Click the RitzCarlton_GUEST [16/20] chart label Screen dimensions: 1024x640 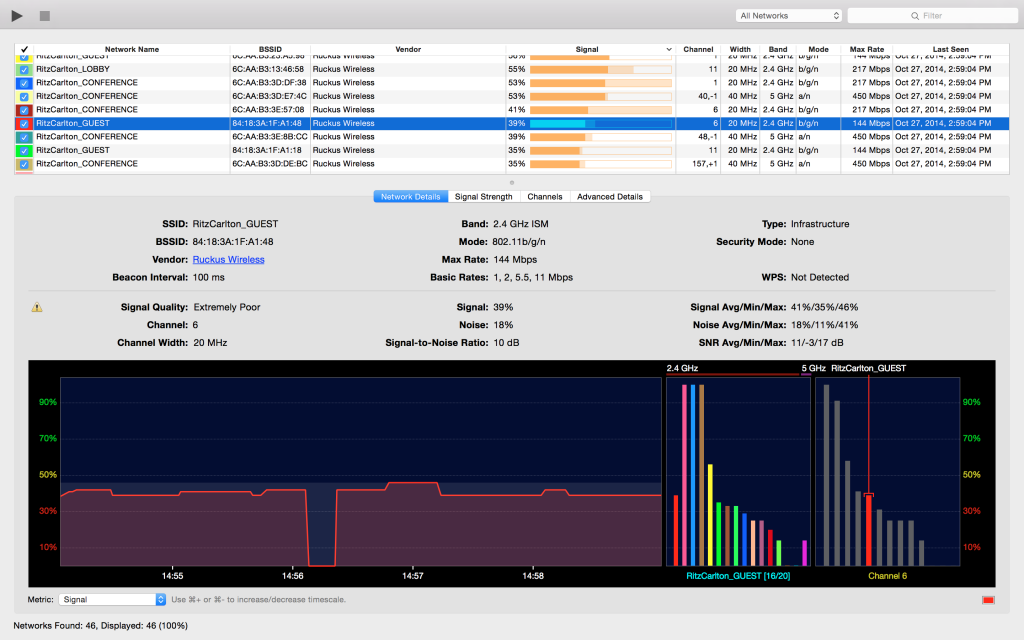coord(738,576)
